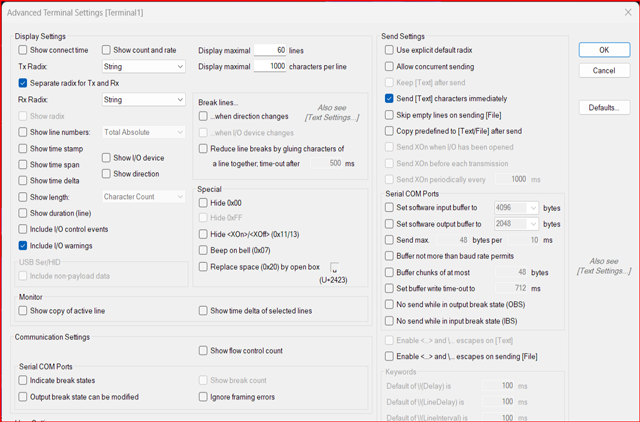Open Show line numbers Total Absolute dropdown
This screenshot has height=422, width=640.
tap(145, 132)
